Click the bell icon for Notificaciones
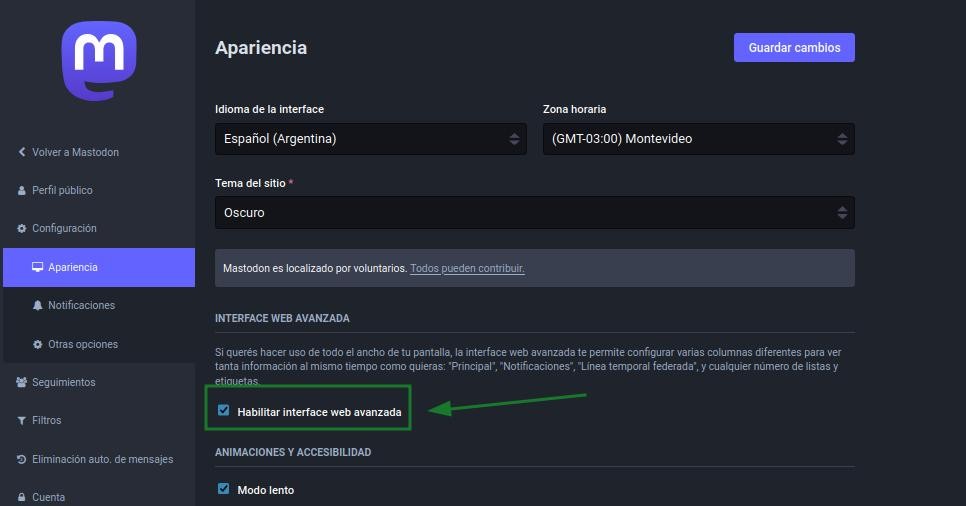966x506 pixels. (x=38, y=306)
